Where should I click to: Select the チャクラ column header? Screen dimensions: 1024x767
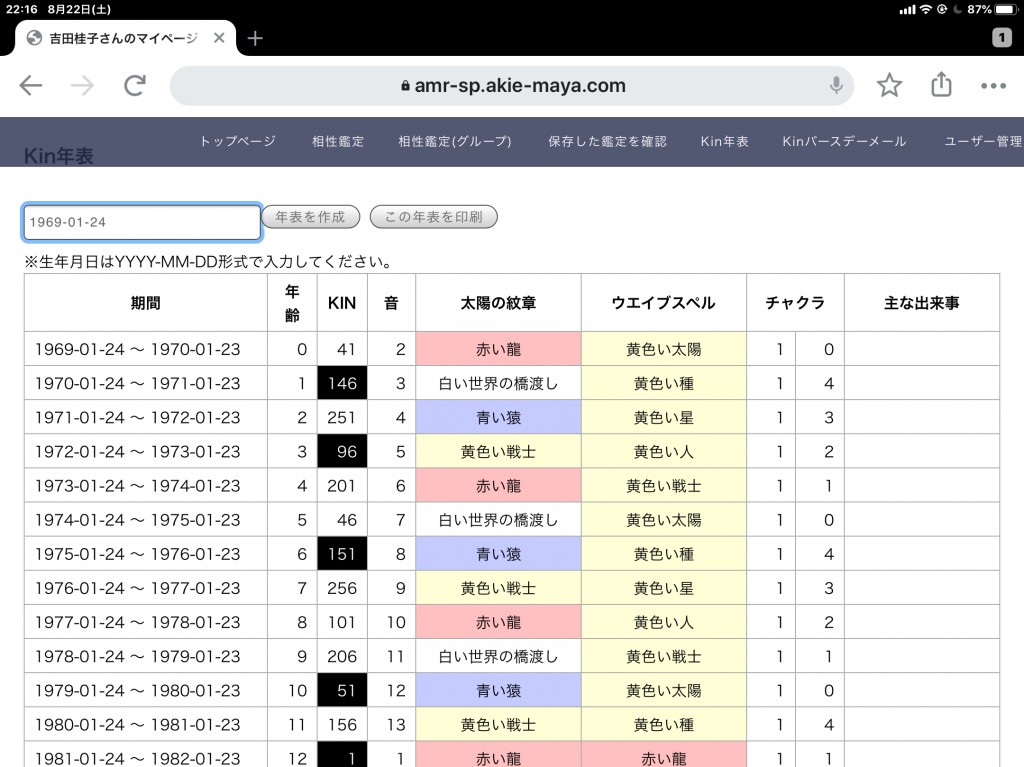pyautogui.click(x=795, y=303)
